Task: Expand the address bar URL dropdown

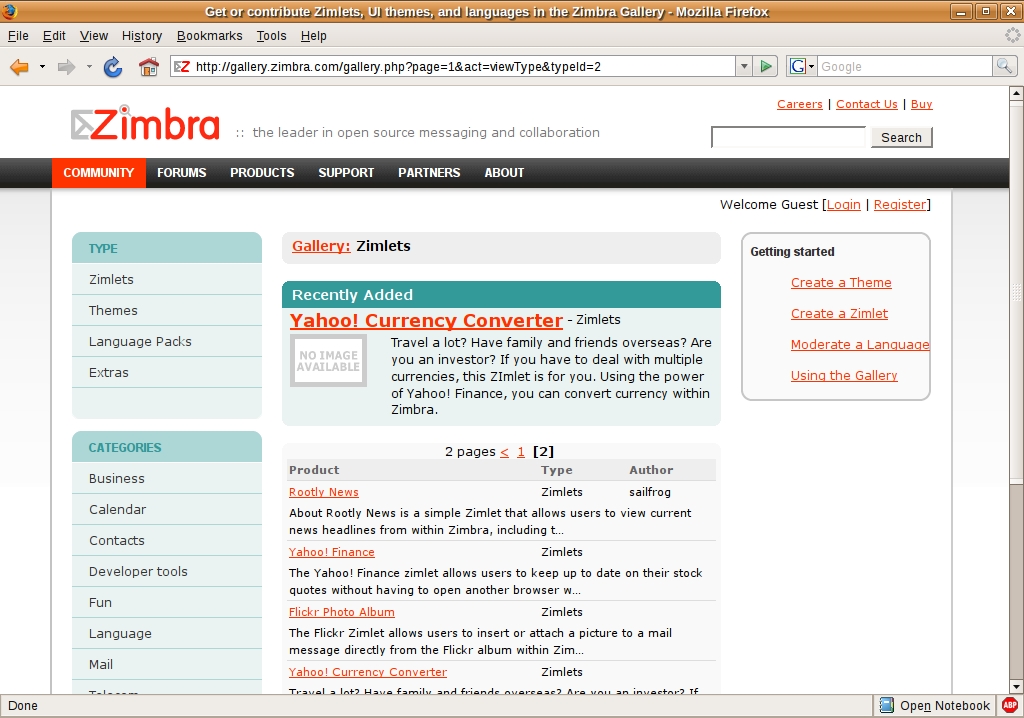Action: [744, 66]
